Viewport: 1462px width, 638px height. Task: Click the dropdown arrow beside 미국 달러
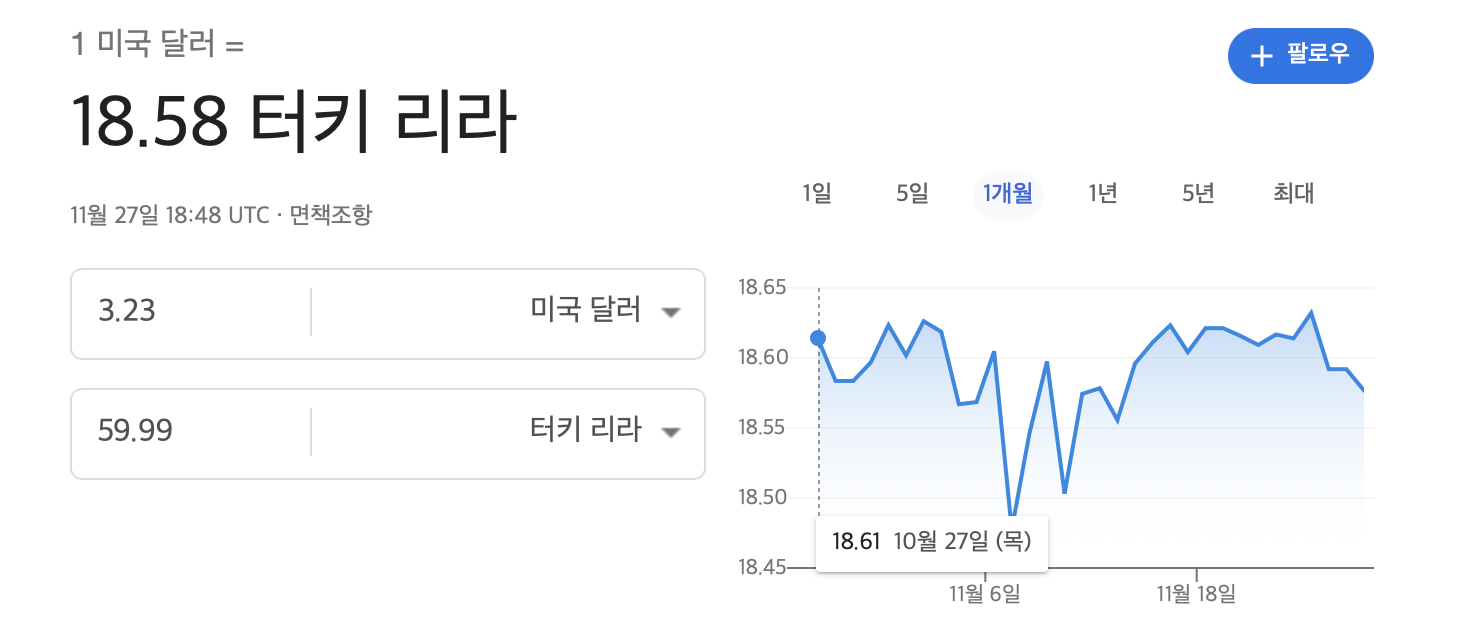672,313
